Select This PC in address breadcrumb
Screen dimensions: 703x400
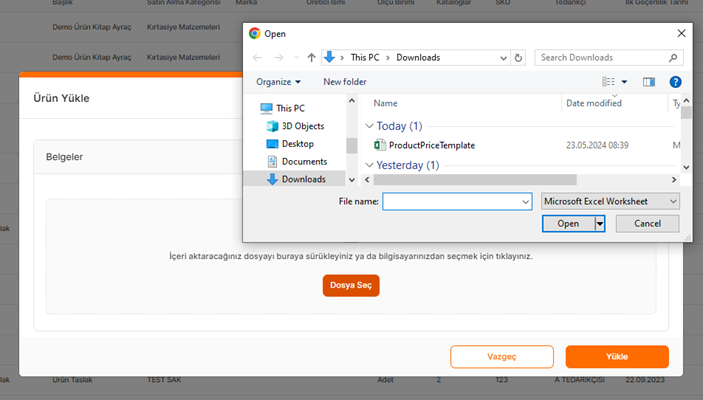click(365, 57)
